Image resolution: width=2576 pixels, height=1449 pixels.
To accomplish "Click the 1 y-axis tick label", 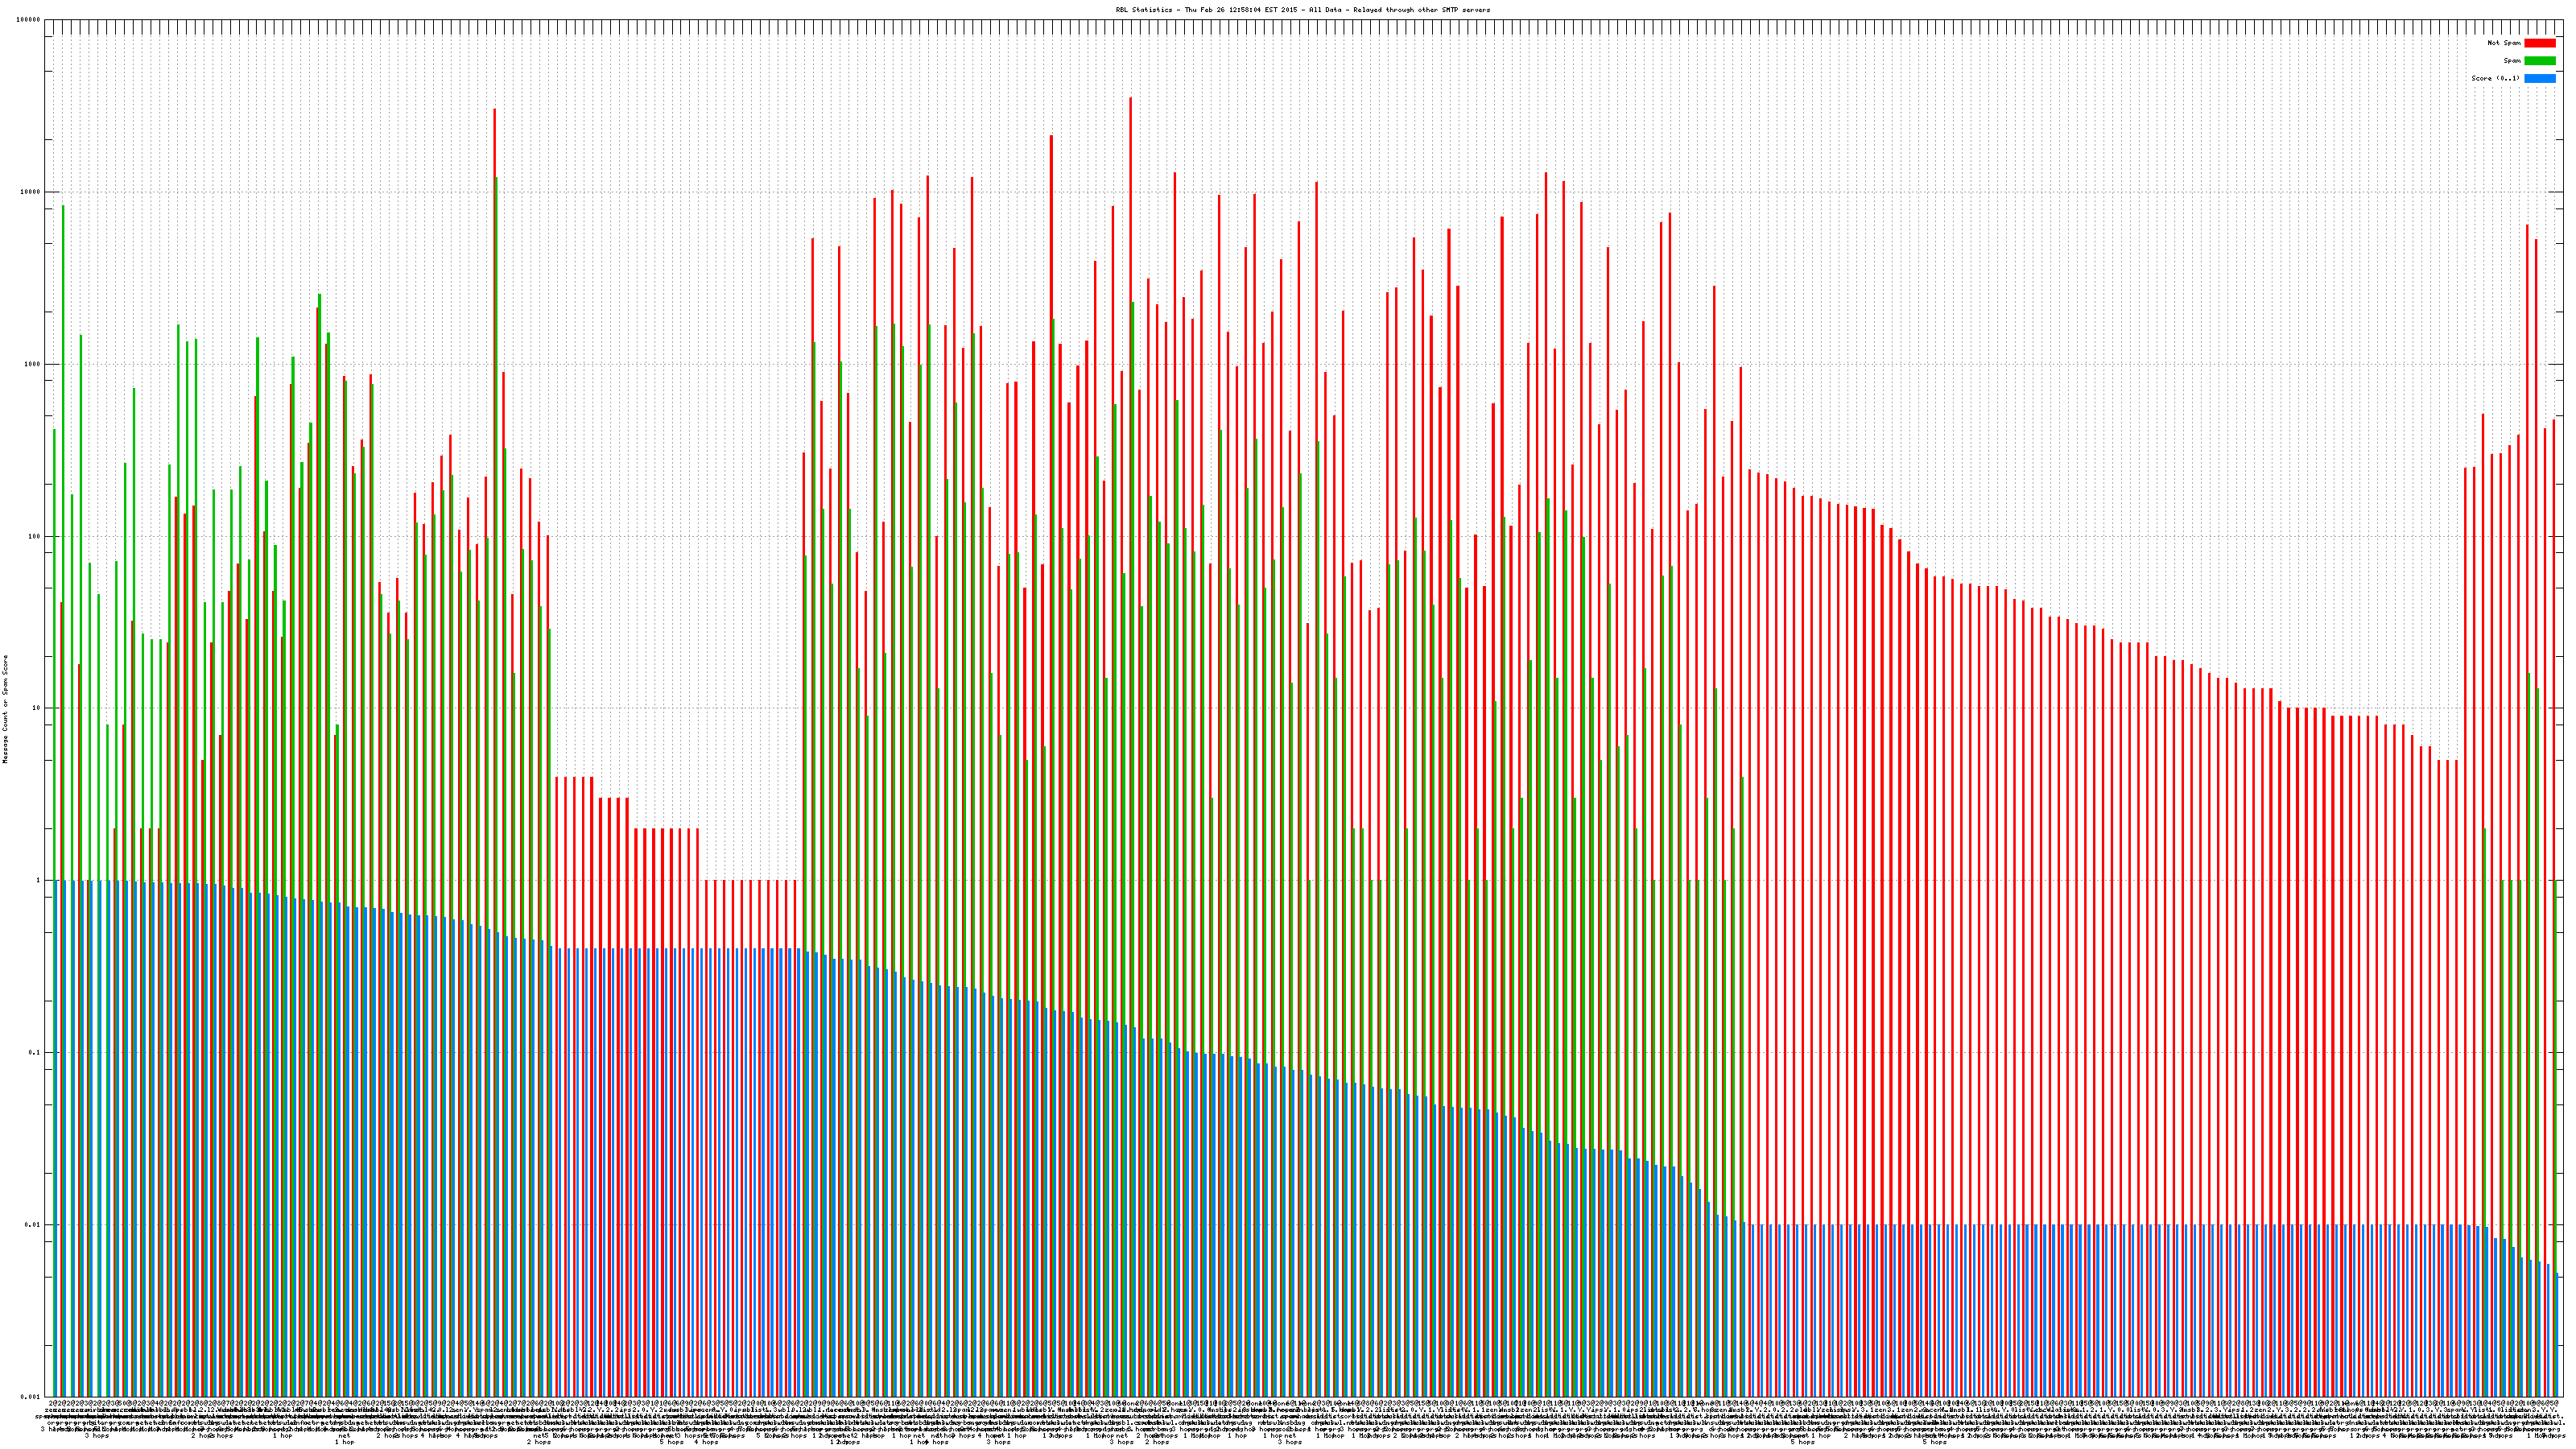I will pyautogui.click(x=38, y=880).
